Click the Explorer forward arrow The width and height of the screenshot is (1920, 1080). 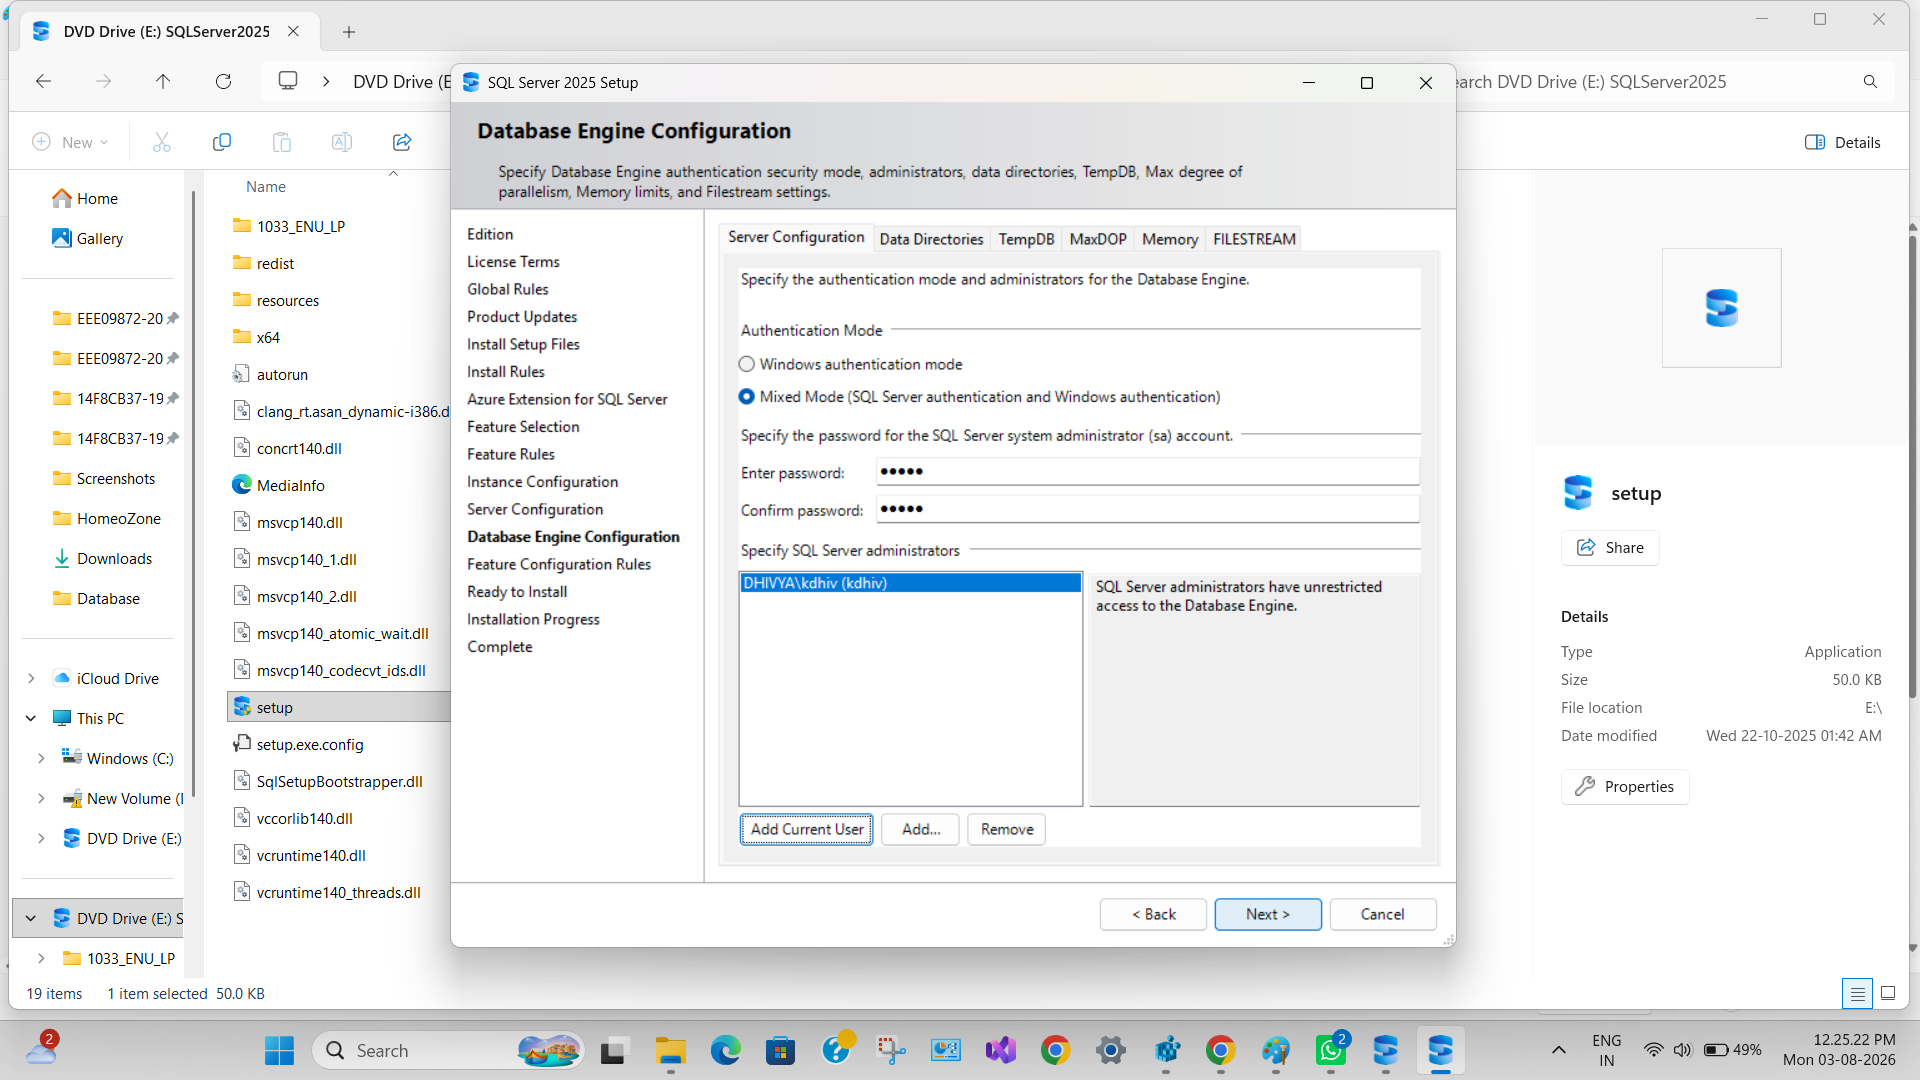click(x=104, y=82)
